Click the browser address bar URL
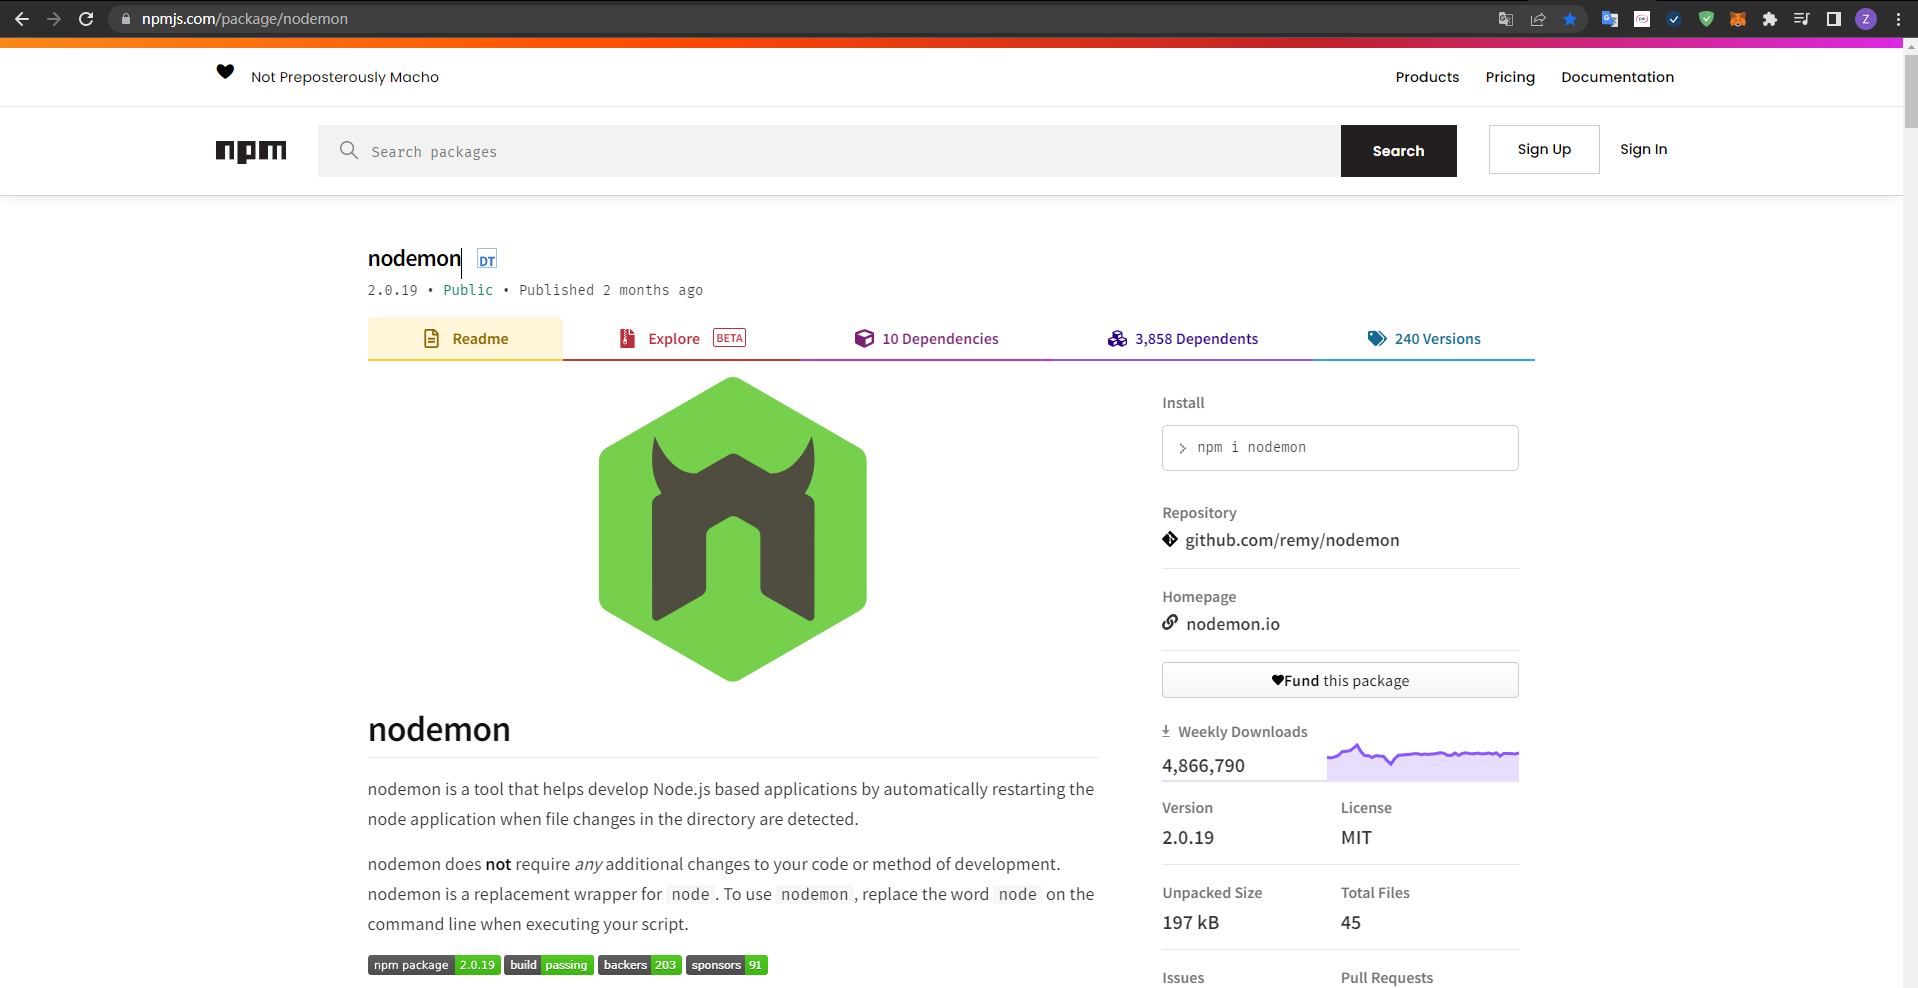This screenshot has width=1918, height=988. [245, 19]
